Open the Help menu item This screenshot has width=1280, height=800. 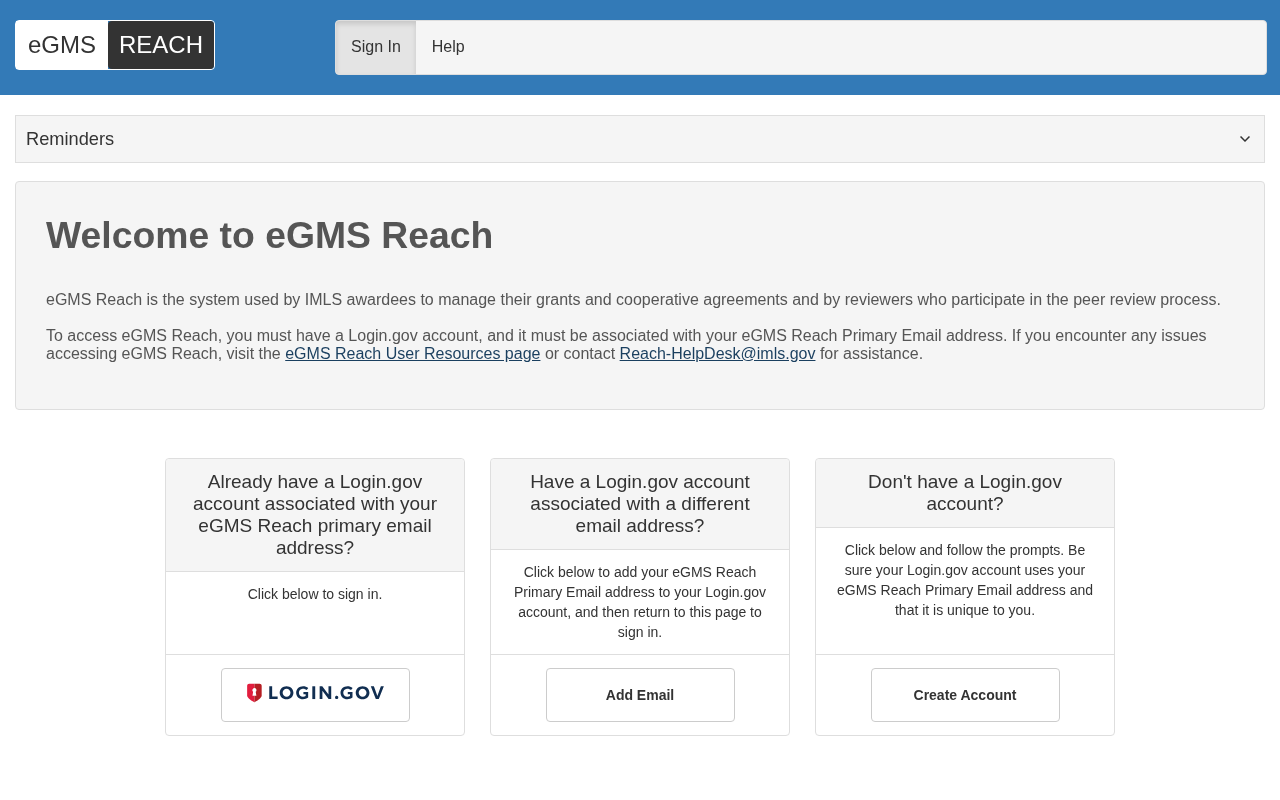click(x=448, y=47)
